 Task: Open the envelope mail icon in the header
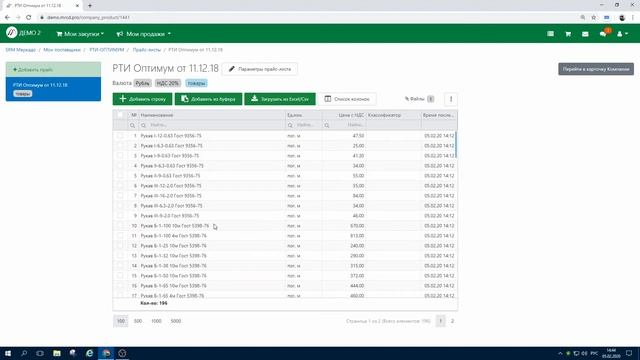pos(585,34)
